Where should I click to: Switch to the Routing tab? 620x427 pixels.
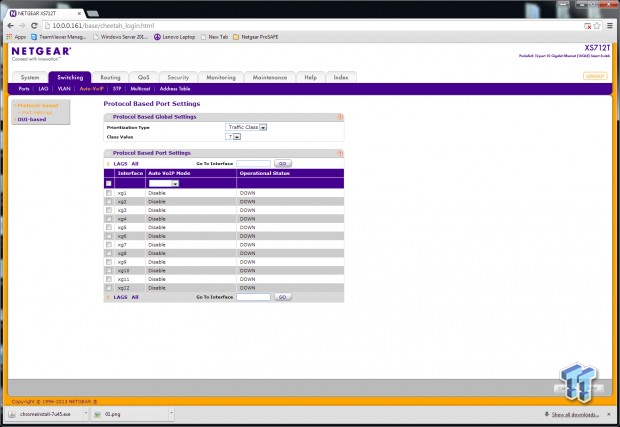(x=110, y=77)
